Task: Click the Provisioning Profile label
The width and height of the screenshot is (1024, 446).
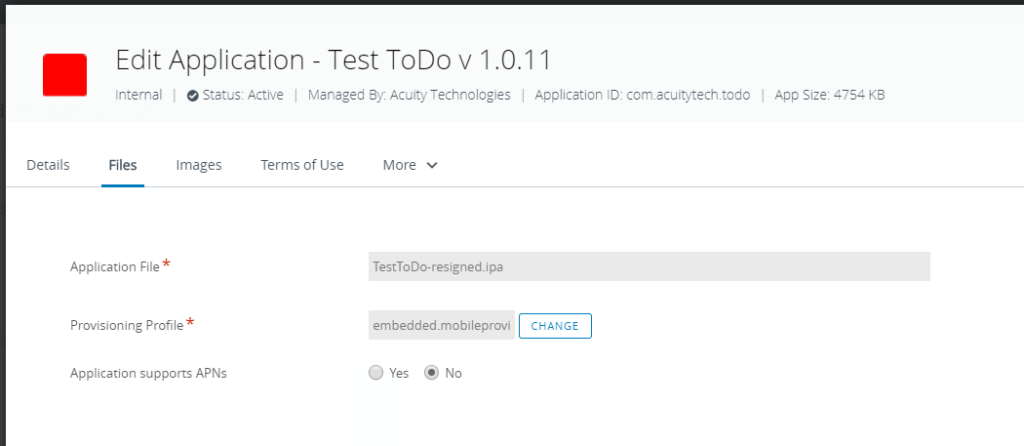Action: point(127,325)
